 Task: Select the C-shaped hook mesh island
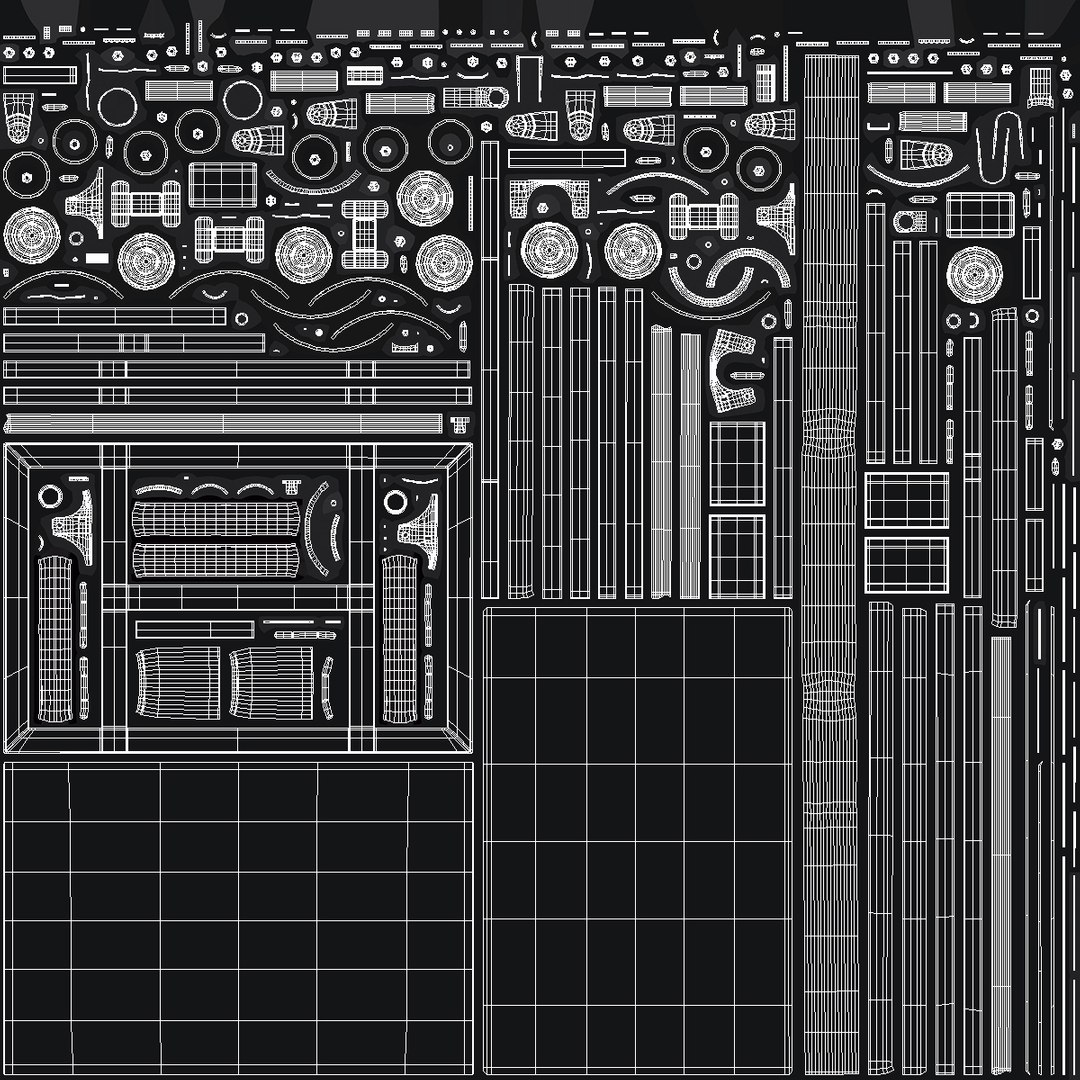click(x=733, y=371)
